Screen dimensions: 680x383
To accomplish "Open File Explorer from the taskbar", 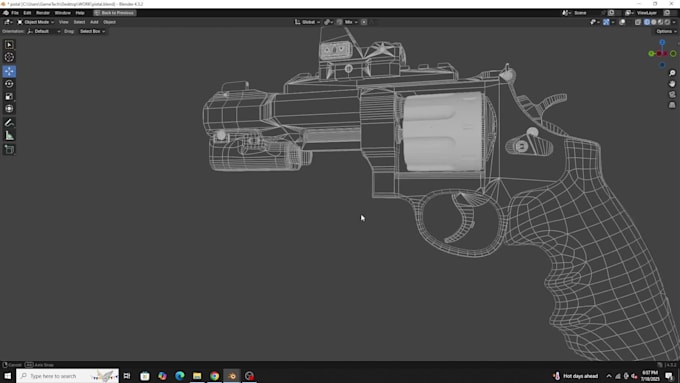I will 197,376.
